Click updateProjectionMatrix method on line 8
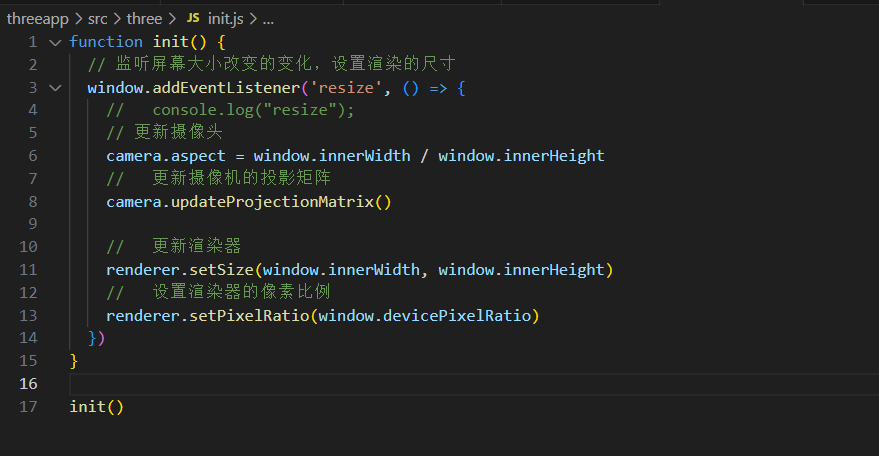 tap(272, 202)
